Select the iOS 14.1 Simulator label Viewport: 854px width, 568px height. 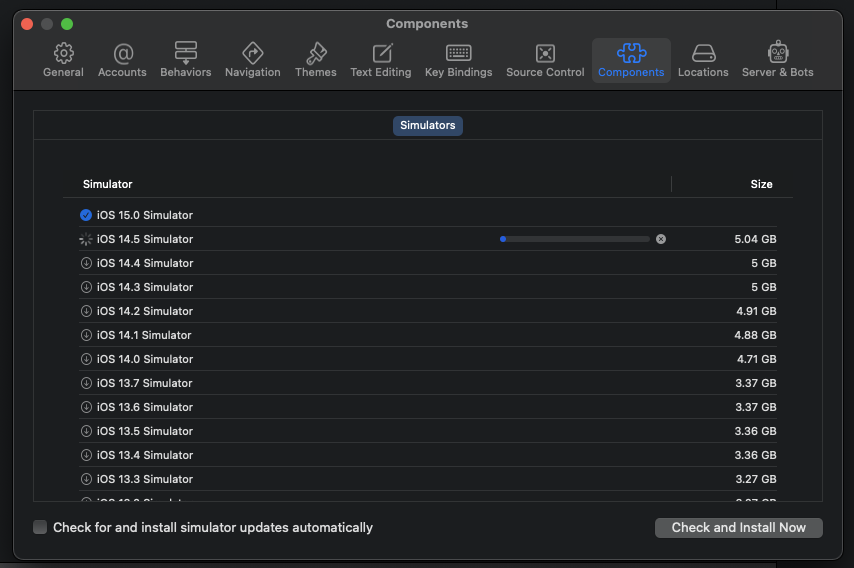(x=144, y=335)
